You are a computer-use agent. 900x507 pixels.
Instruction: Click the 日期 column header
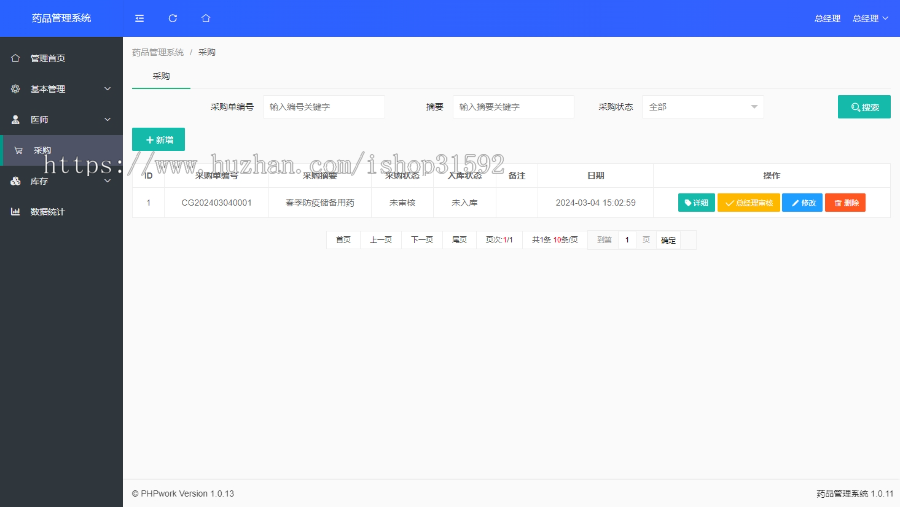point(595,176)
